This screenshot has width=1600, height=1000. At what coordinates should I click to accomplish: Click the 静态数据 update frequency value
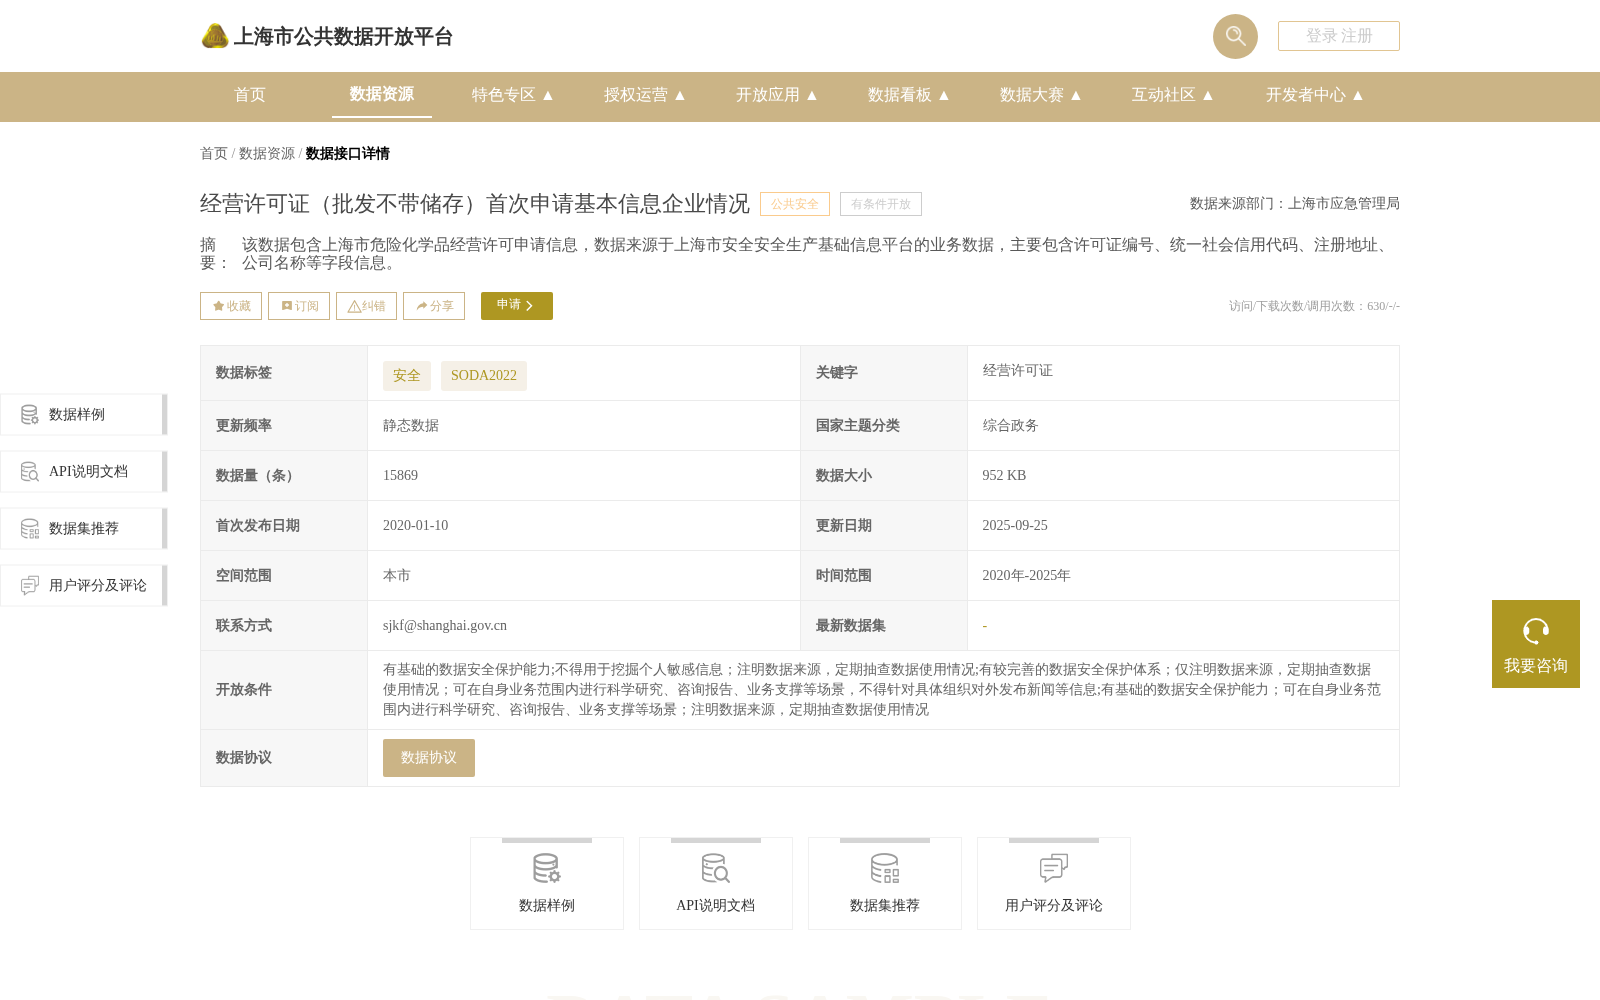[x=411, y=426]
